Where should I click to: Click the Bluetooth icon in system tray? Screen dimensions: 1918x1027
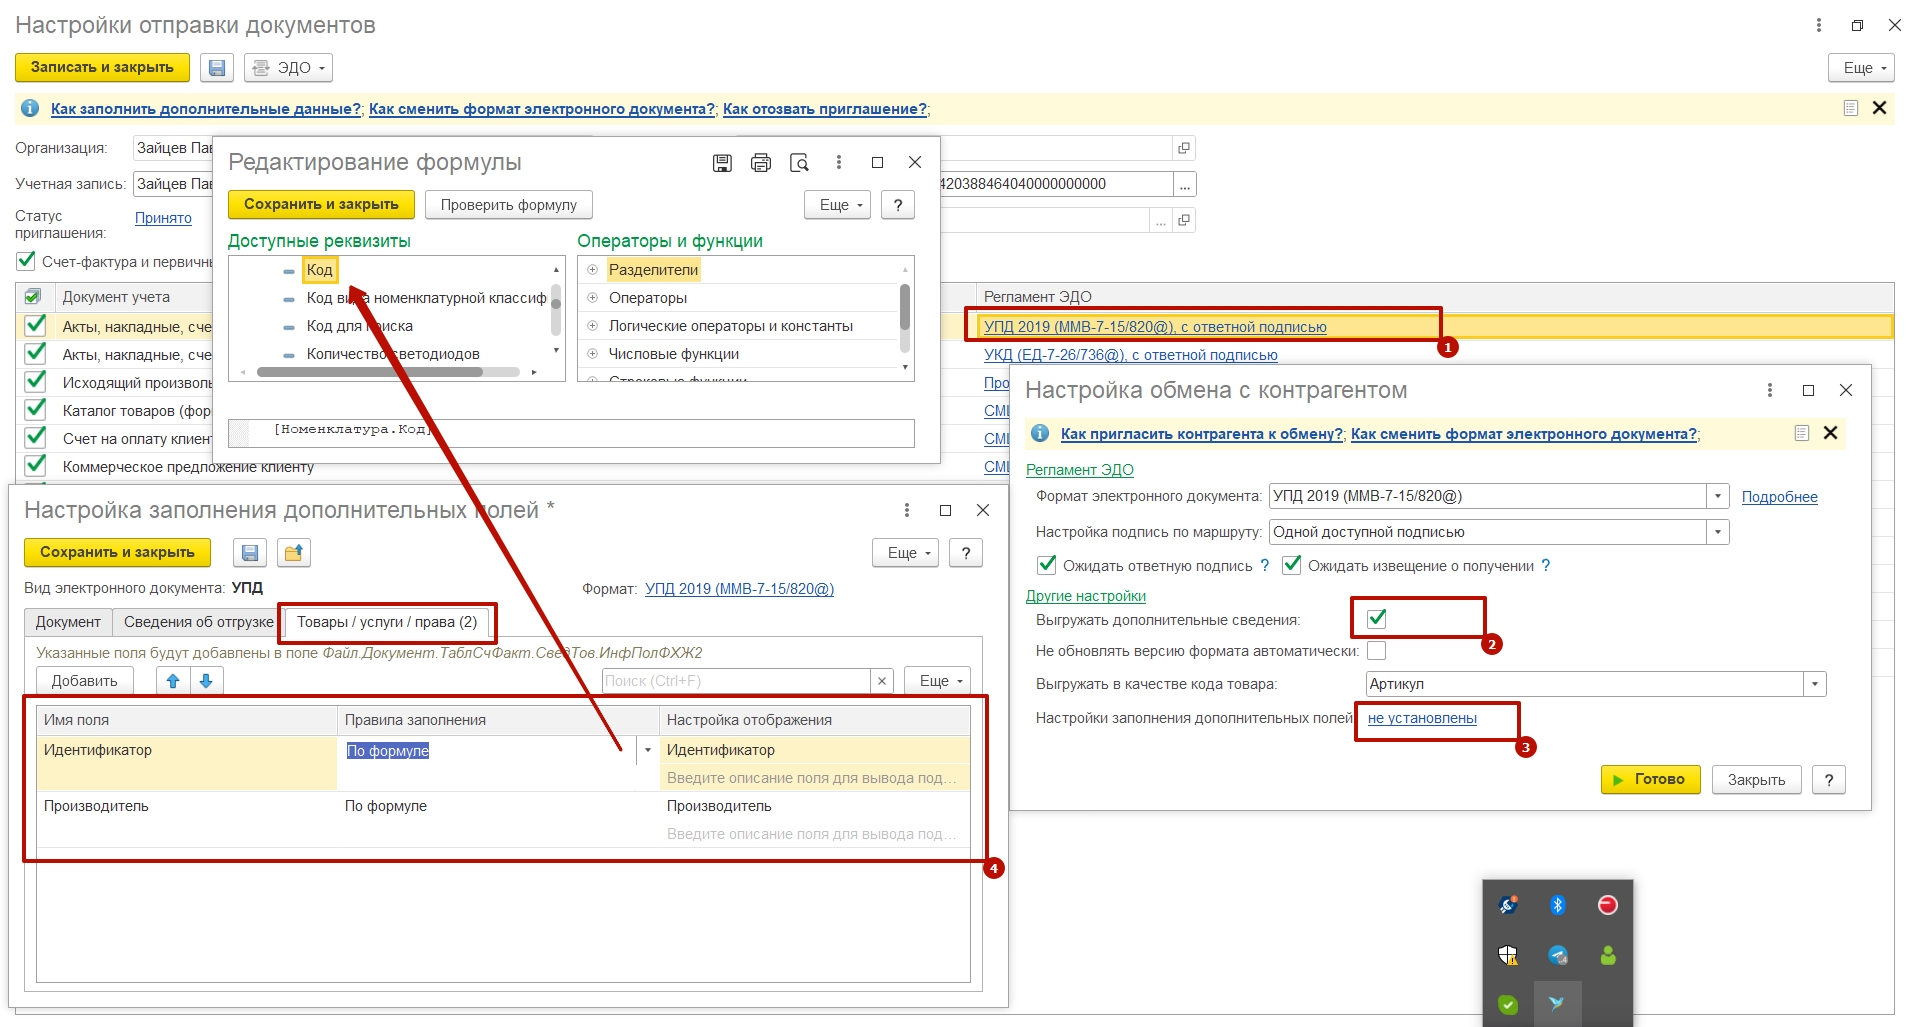1557,905
